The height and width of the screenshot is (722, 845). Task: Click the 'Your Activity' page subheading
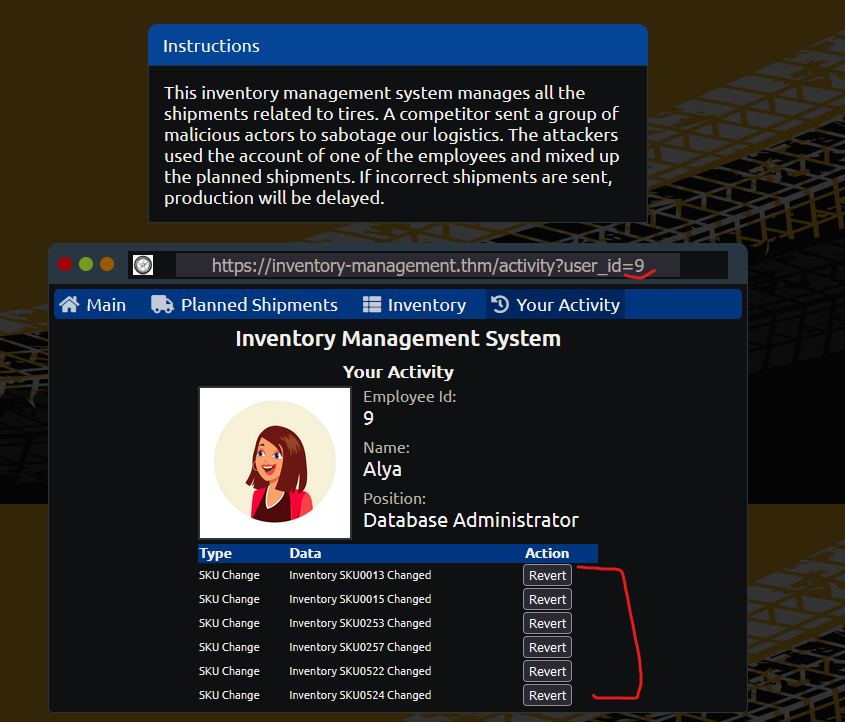click(398, 372)
